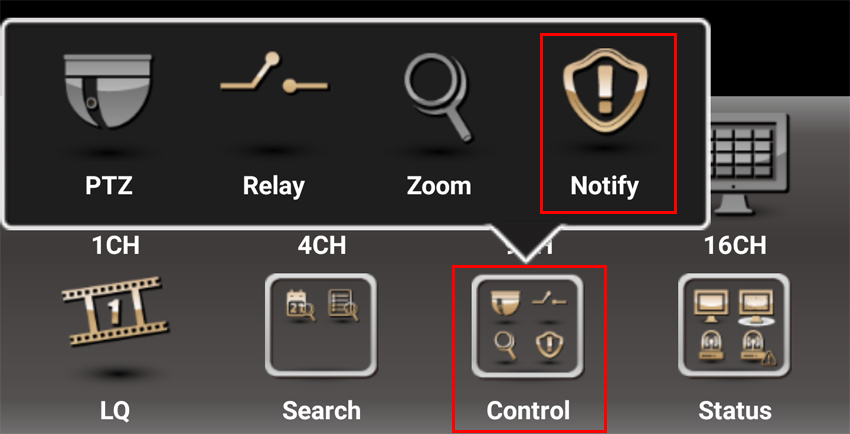Activate the Zoom magnifier icon
The image size is (850, 434).
(x=439, y=99)
